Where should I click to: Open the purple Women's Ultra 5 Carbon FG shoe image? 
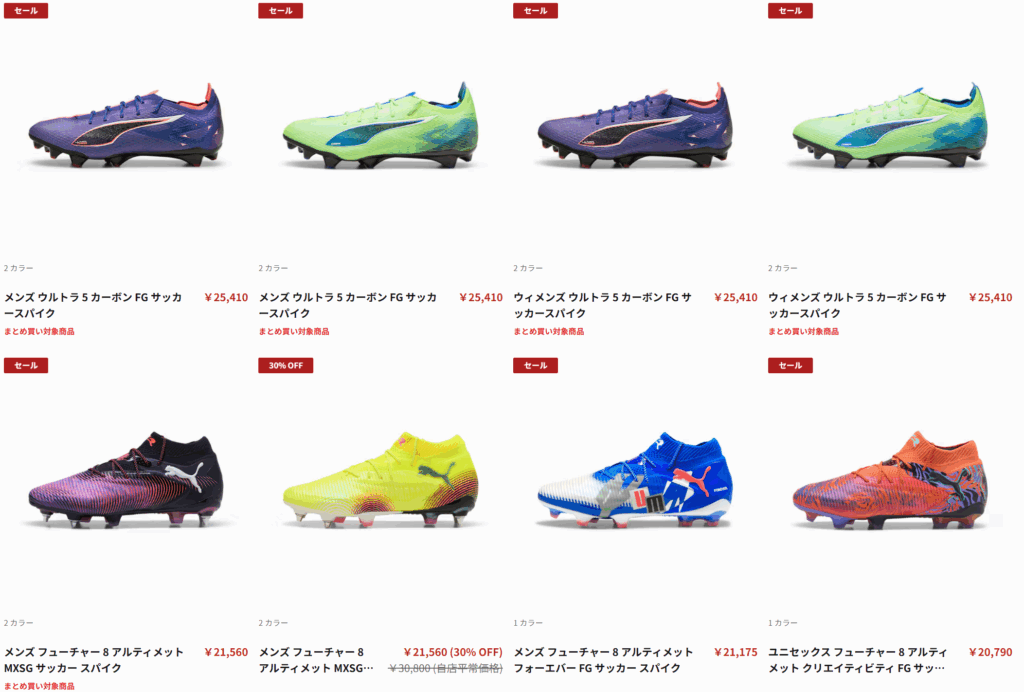635,126
